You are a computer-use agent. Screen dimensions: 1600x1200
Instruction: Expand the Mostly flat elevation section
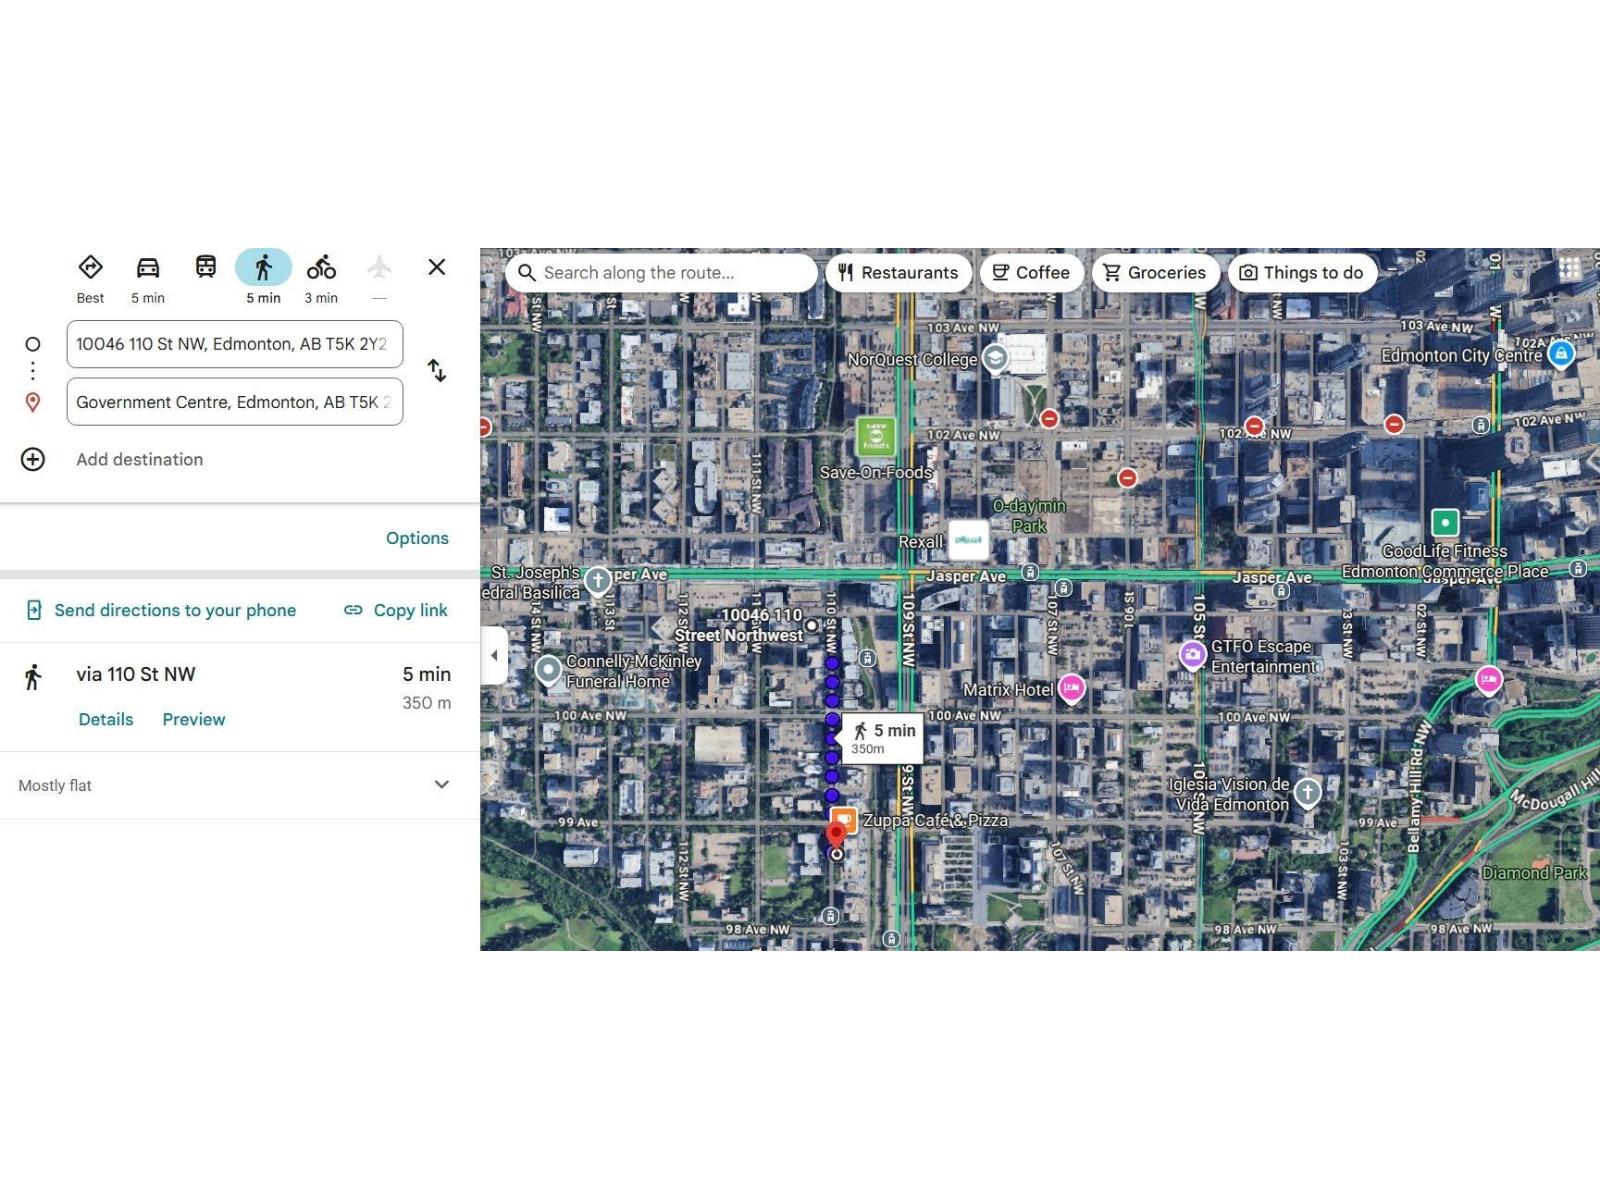(x=441, y=785)
